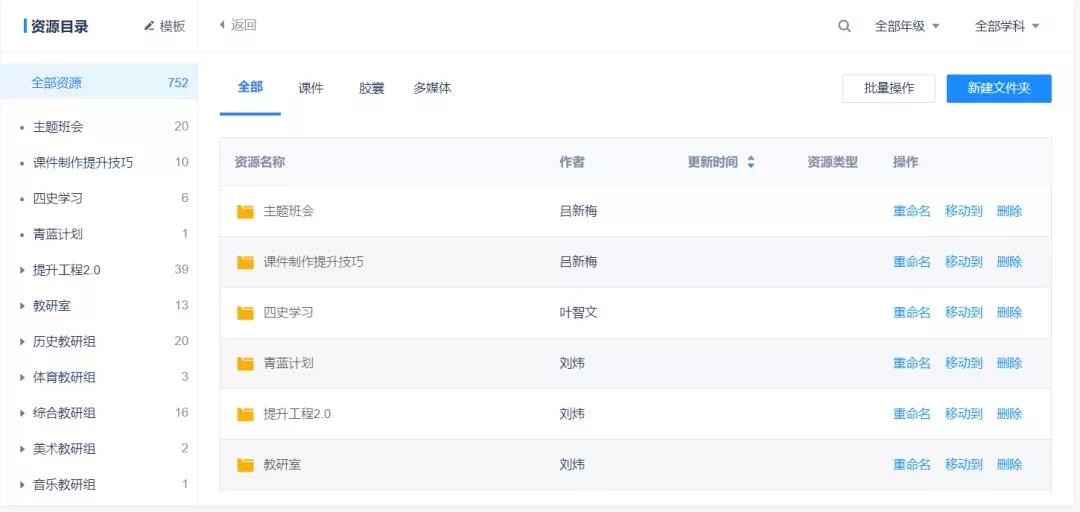Click the folder icon for 青蓝计划
Screen dimensions: 1080x512
[245, 363]
